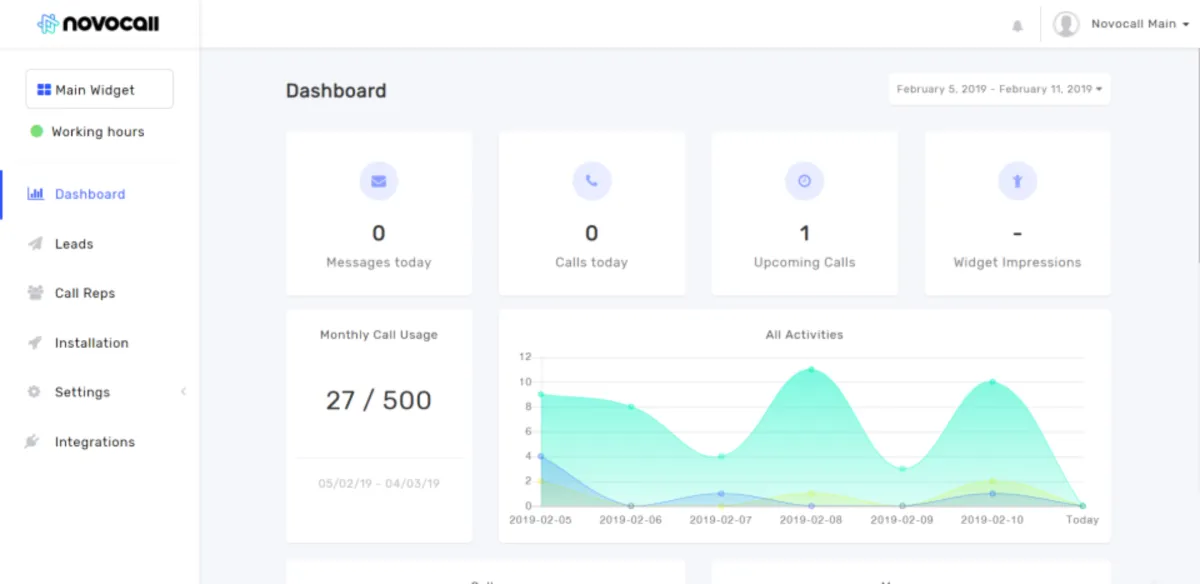
Task: Click the Novocall logo
Action: [98, 23]
